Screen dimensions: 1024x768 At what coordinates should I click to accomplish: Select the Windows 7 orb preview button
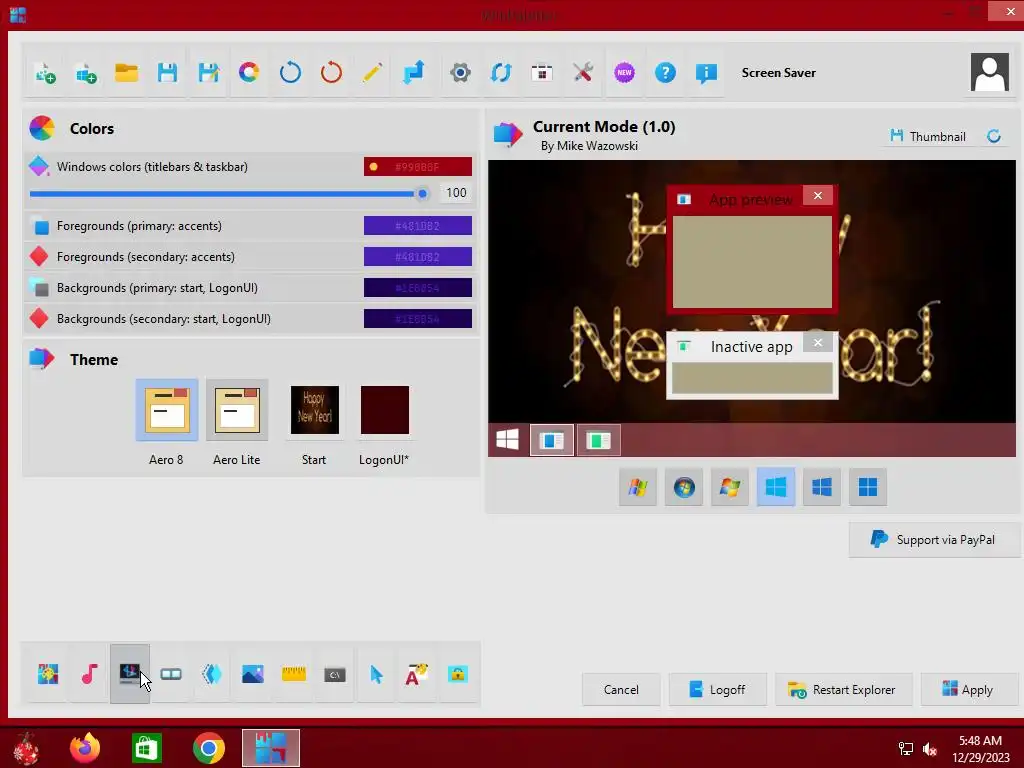684,487
